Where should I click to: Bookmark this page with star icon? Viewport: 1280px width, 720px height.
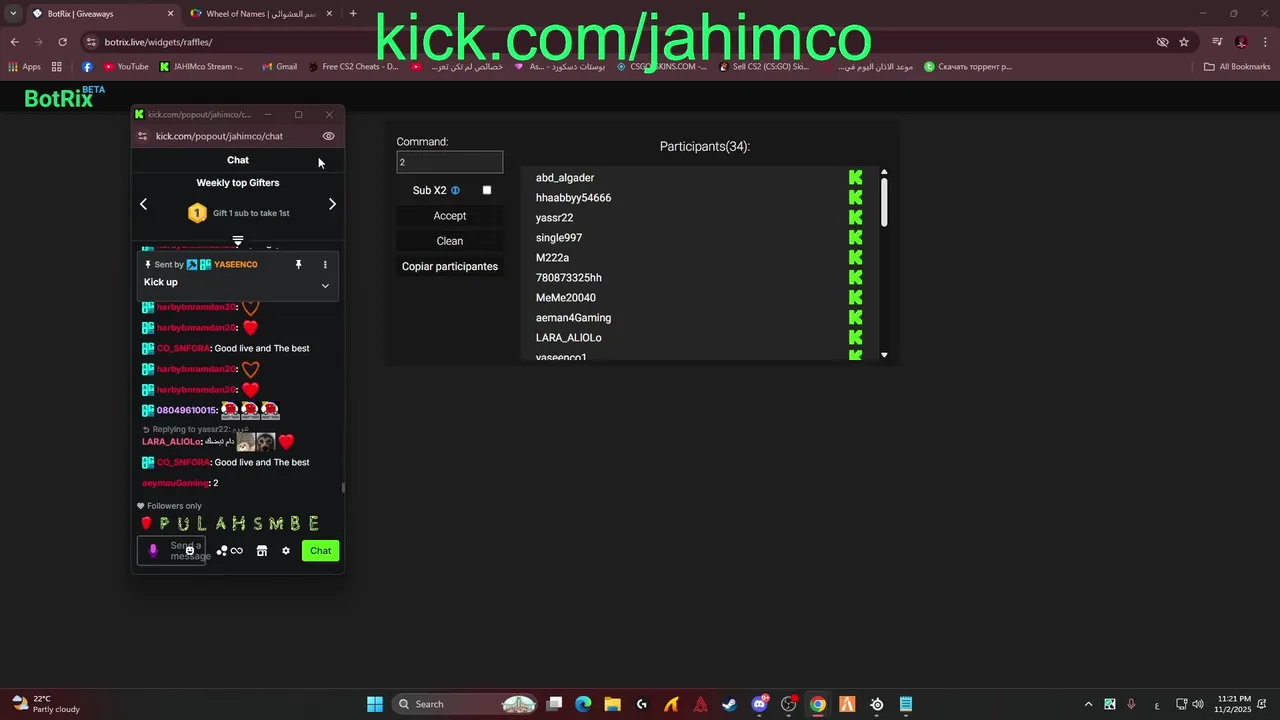point(1184,42)
